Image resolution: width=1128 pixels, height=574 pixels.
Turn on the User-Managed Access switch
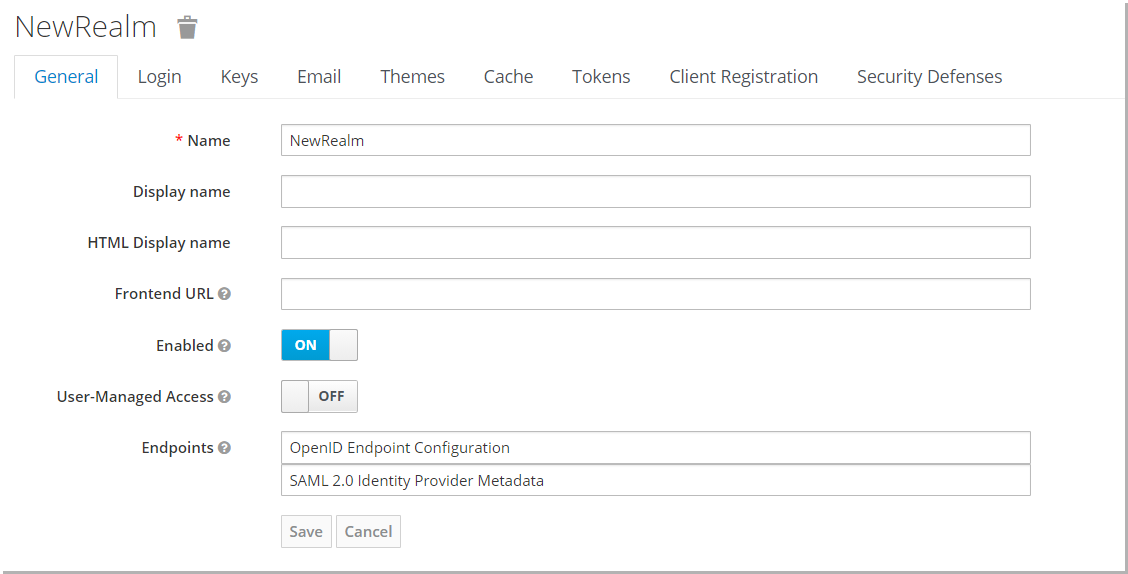[319, 396]
